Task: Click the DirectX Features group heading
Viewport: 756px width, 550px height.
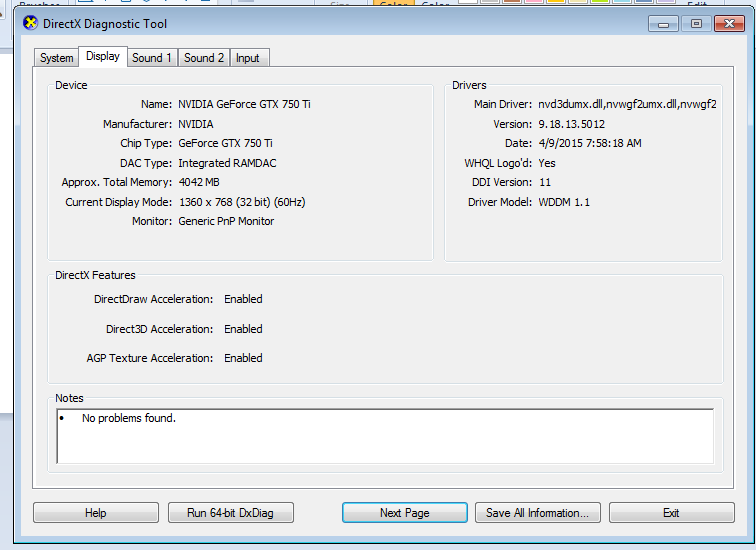Action: click(95, 275)
